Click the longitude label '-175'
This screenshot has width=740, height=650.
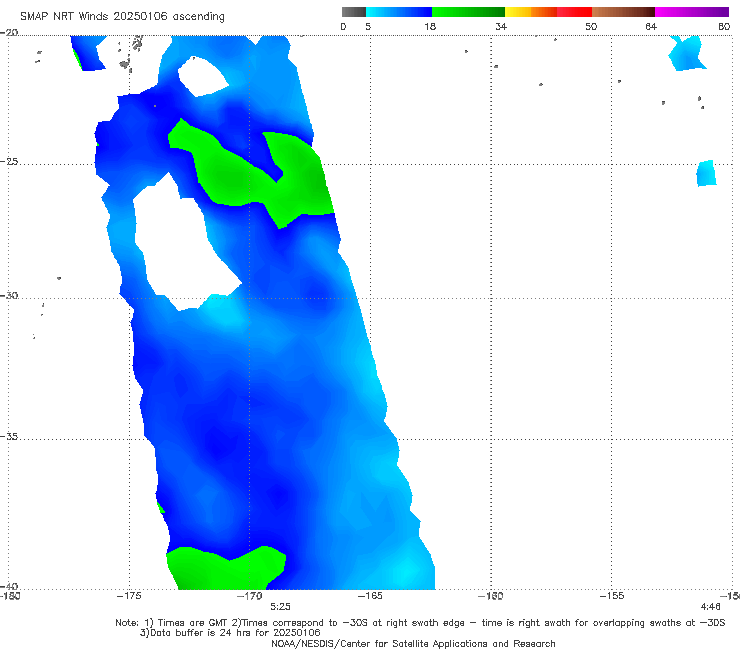point(129,596)
